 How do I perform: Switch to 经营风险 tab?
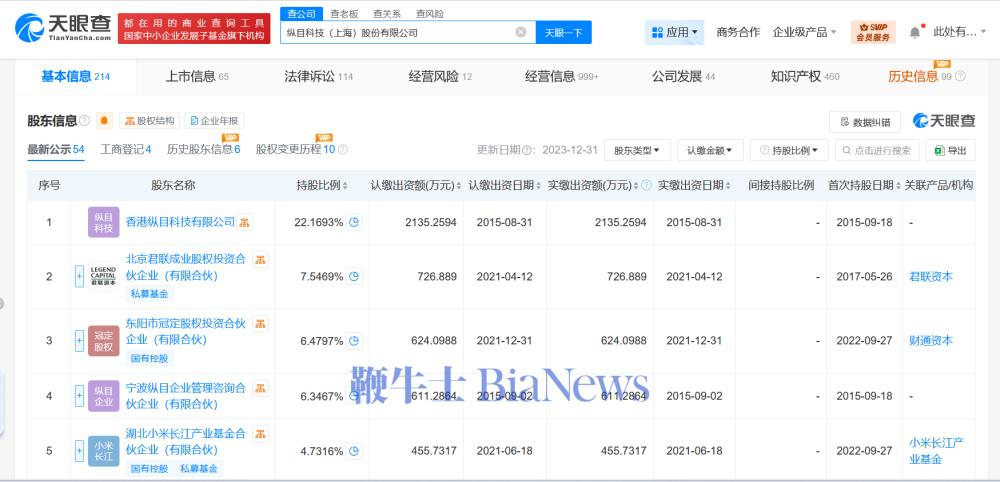coord(440,77)
